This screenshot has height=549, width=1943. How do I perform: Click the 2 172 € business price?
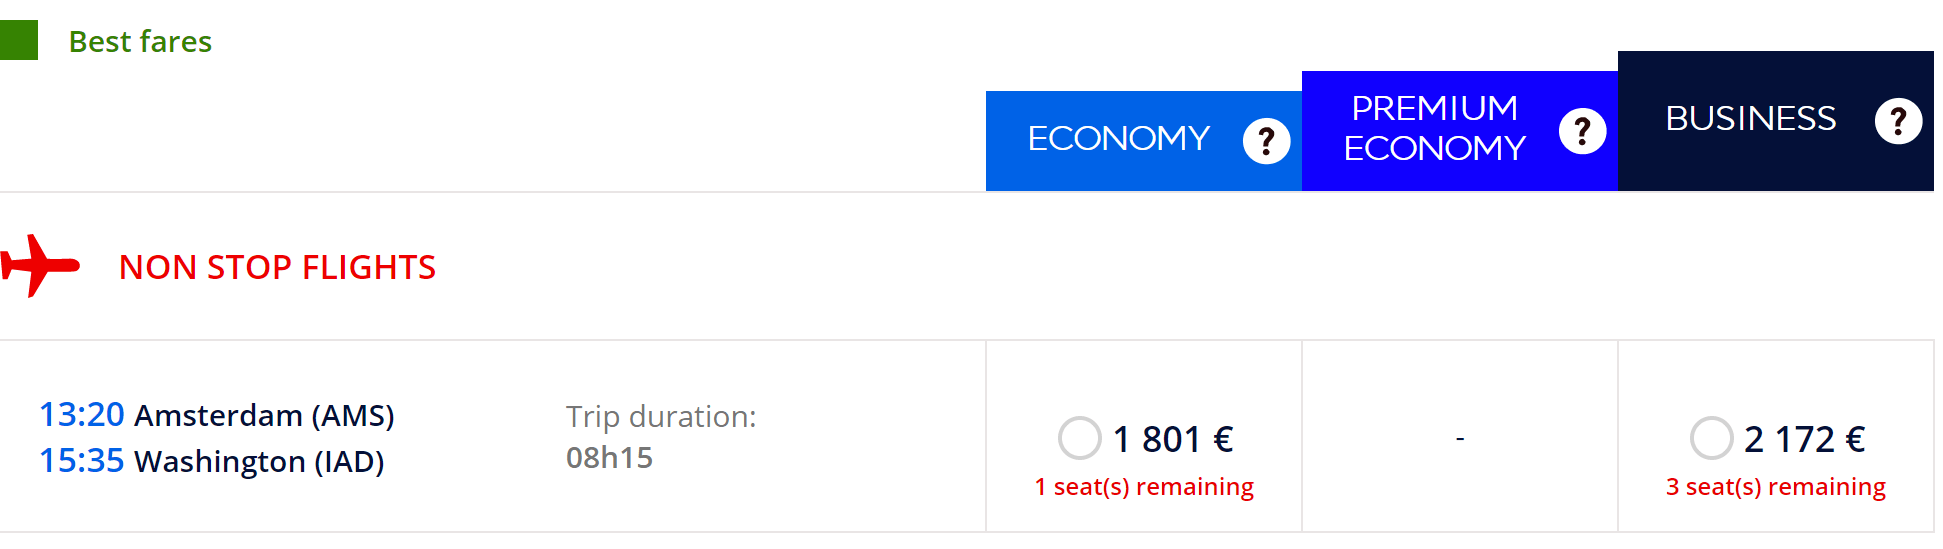tap(1805, 439)
